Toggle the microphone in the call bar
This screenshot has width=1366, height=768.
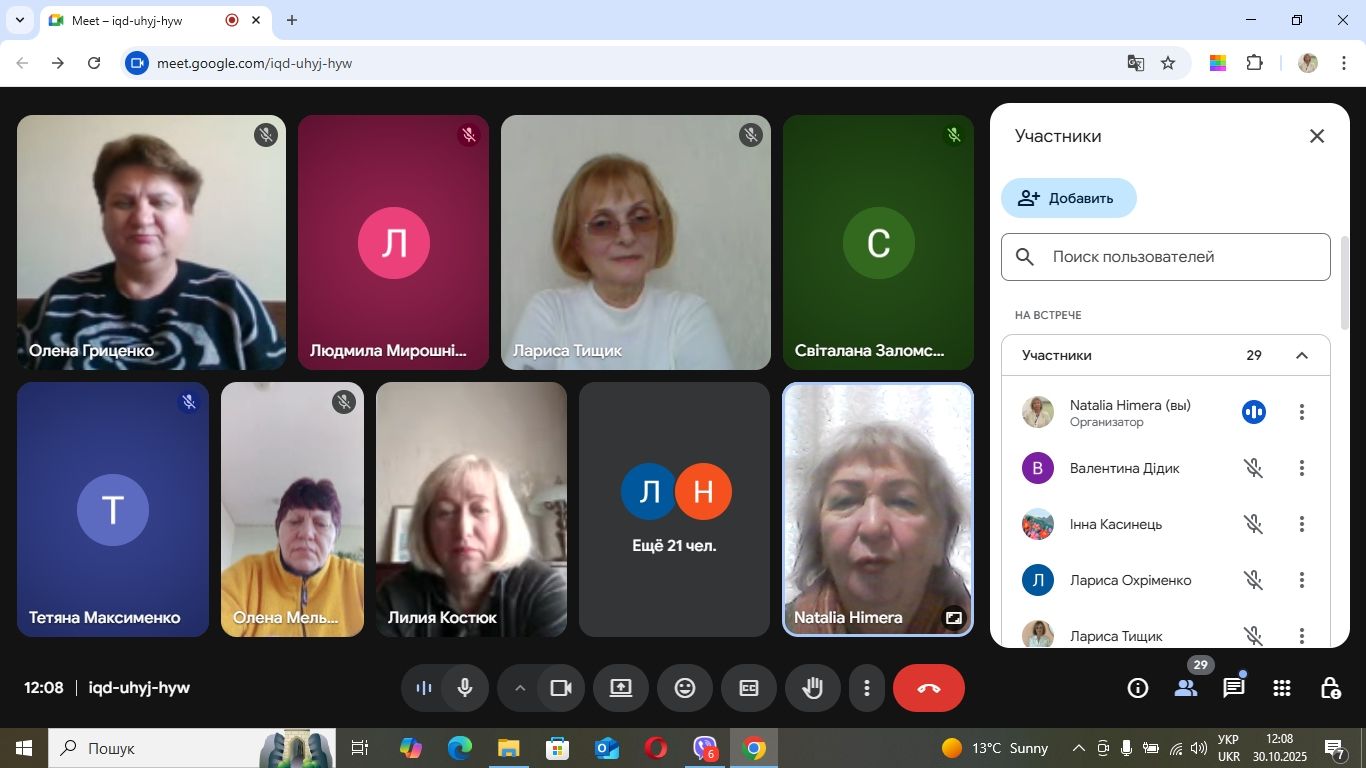pyautogui.click(x=465, y=688)
